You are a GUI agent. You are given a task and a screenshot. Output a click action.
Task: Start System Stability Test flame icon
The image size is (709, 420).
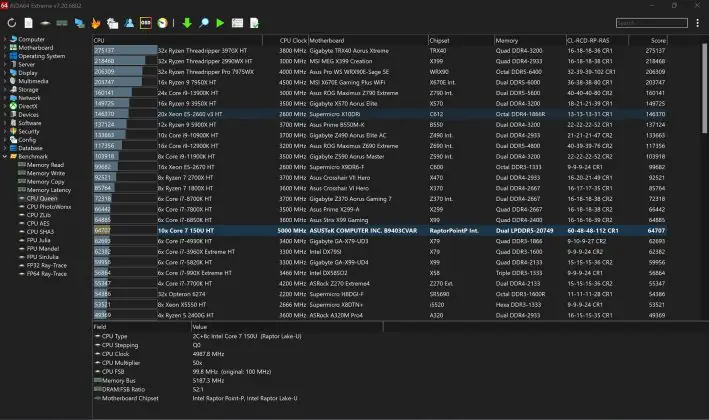pyautogui.click(x=95, y=23)
